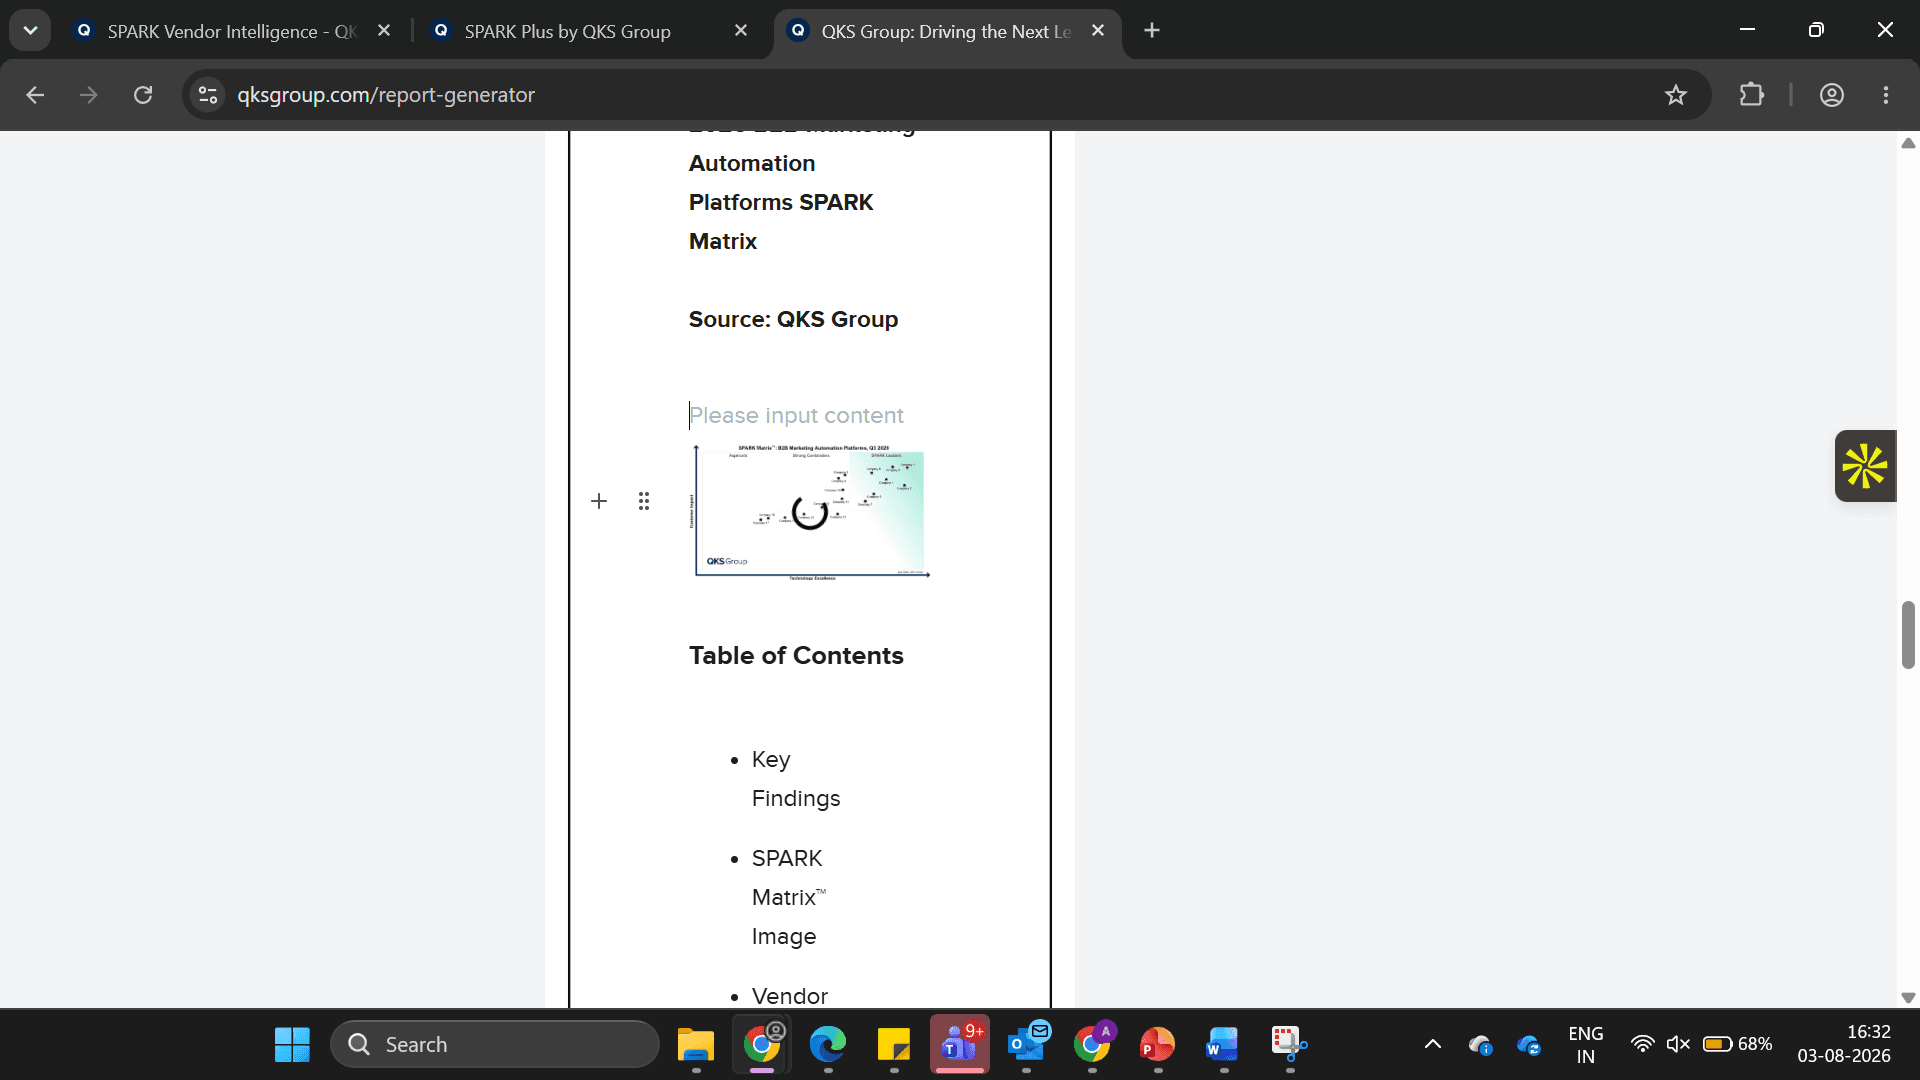Open File Explorer from the taskbar
Screen dimensions: 1920x1080
point(696,1045)
